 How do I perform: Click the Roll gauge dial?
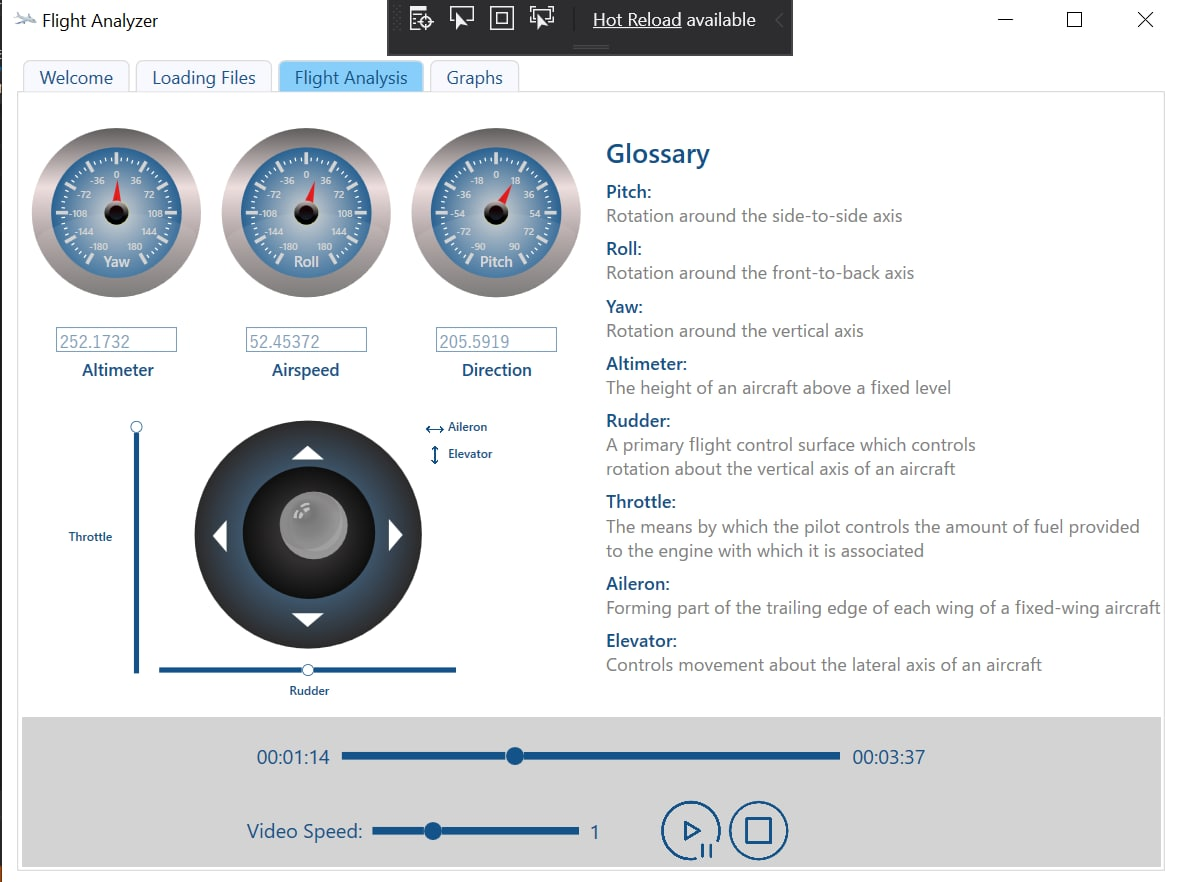coord(306,212)
